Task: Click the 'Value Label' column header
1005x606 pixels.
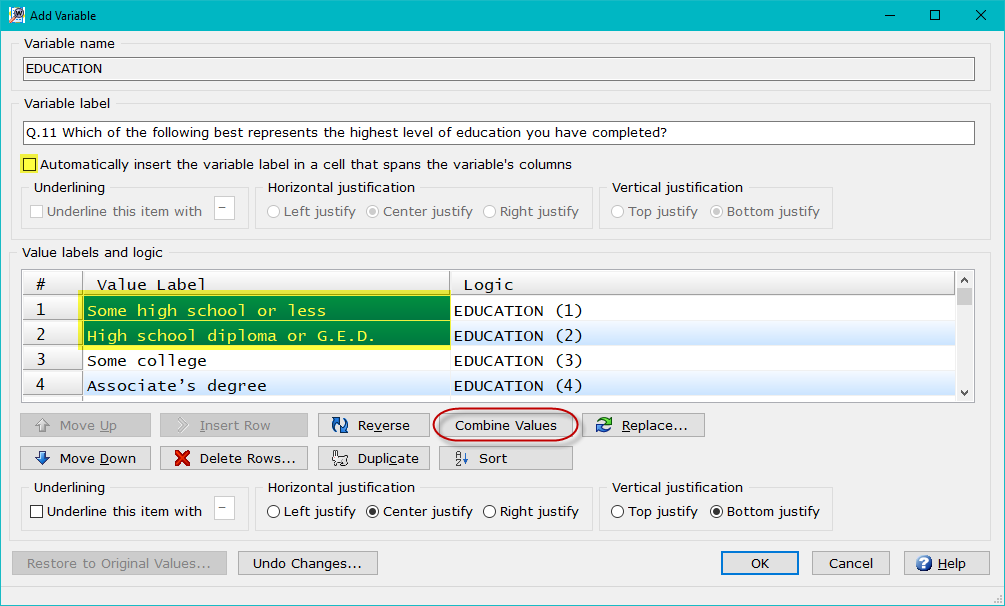Action: (x=266, y=284)
